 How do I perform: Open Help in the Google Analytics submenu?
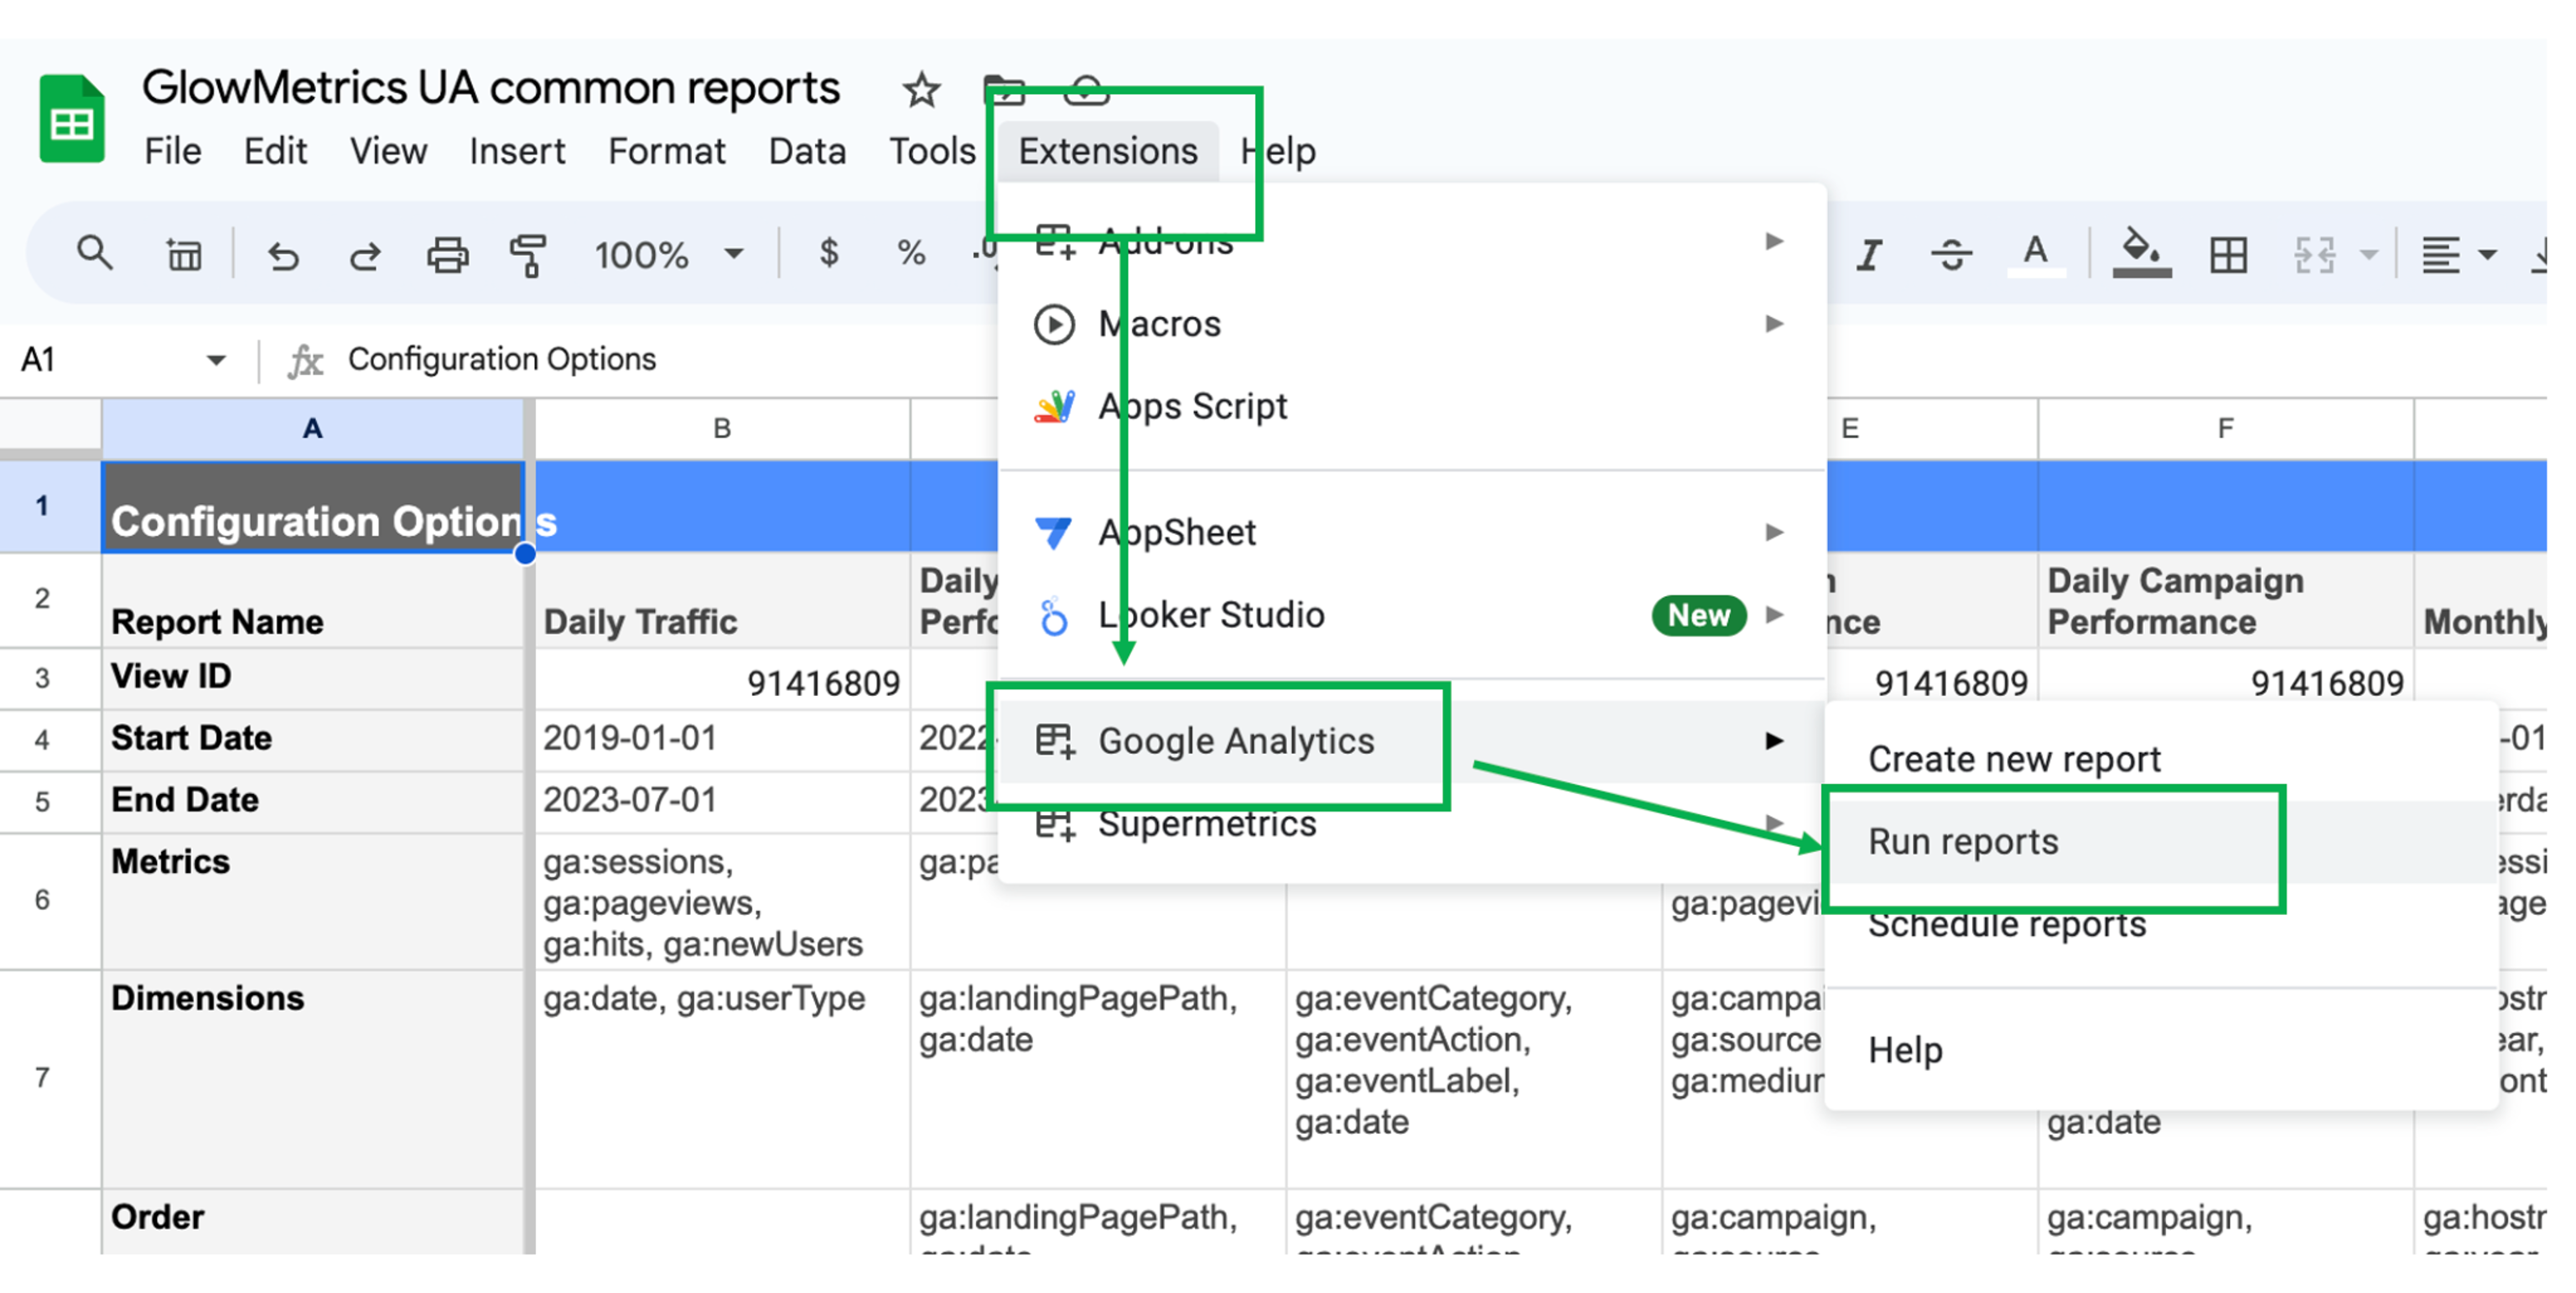[x=2161, y=1050]
